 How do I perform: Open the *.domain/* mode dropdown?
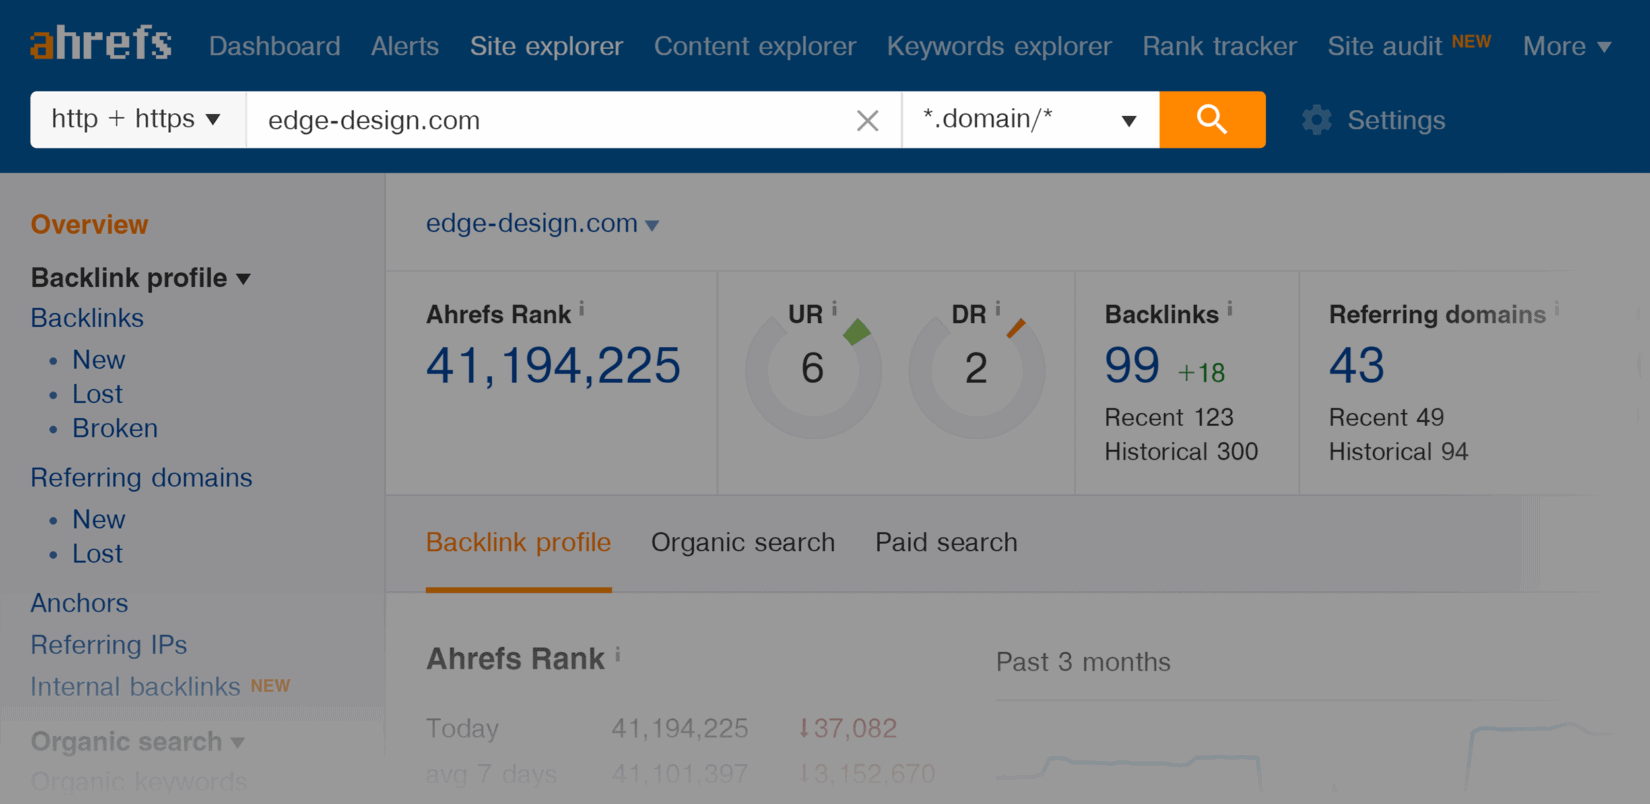click(1031, 120)
